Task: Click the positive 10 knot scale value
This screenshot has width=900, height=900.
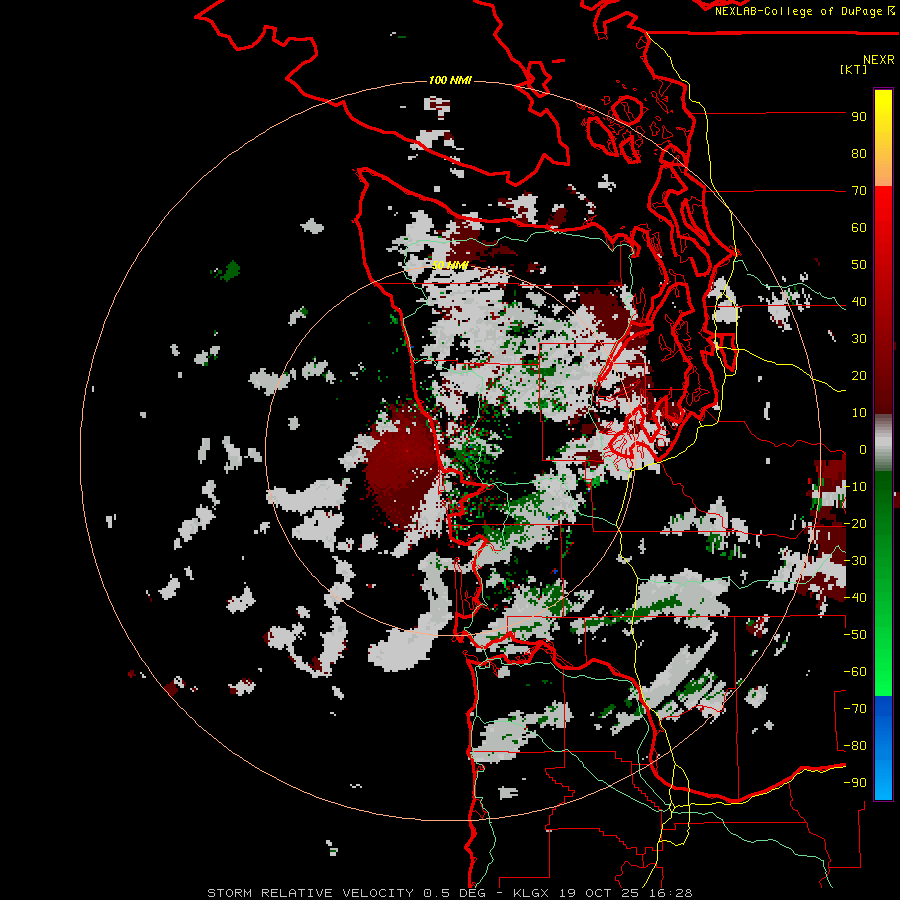Action: click(859, 413)
